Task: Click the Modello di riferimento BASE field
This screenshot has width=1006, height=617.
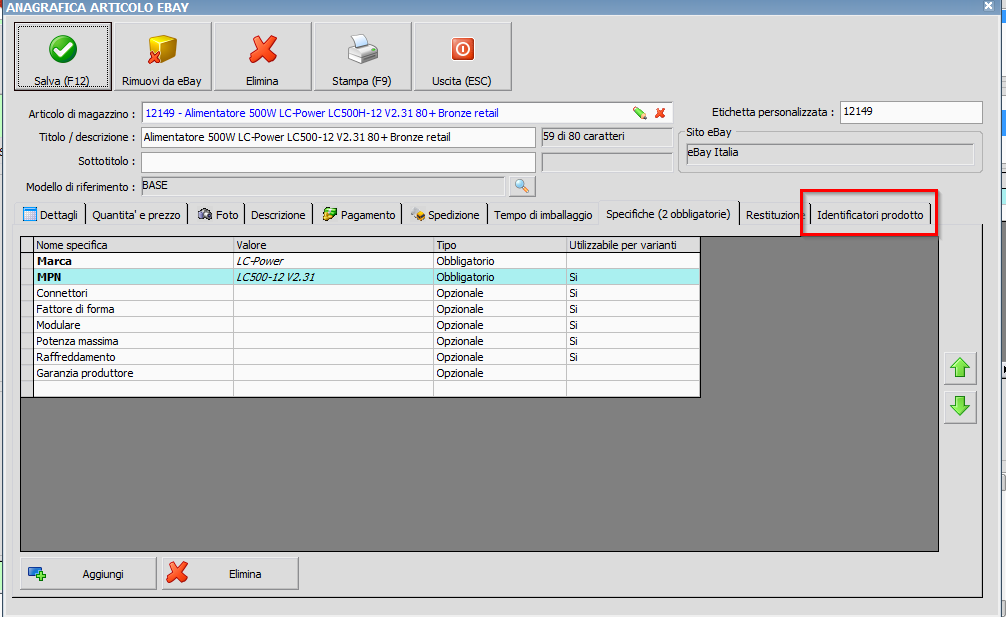Action: coord(323,186)
